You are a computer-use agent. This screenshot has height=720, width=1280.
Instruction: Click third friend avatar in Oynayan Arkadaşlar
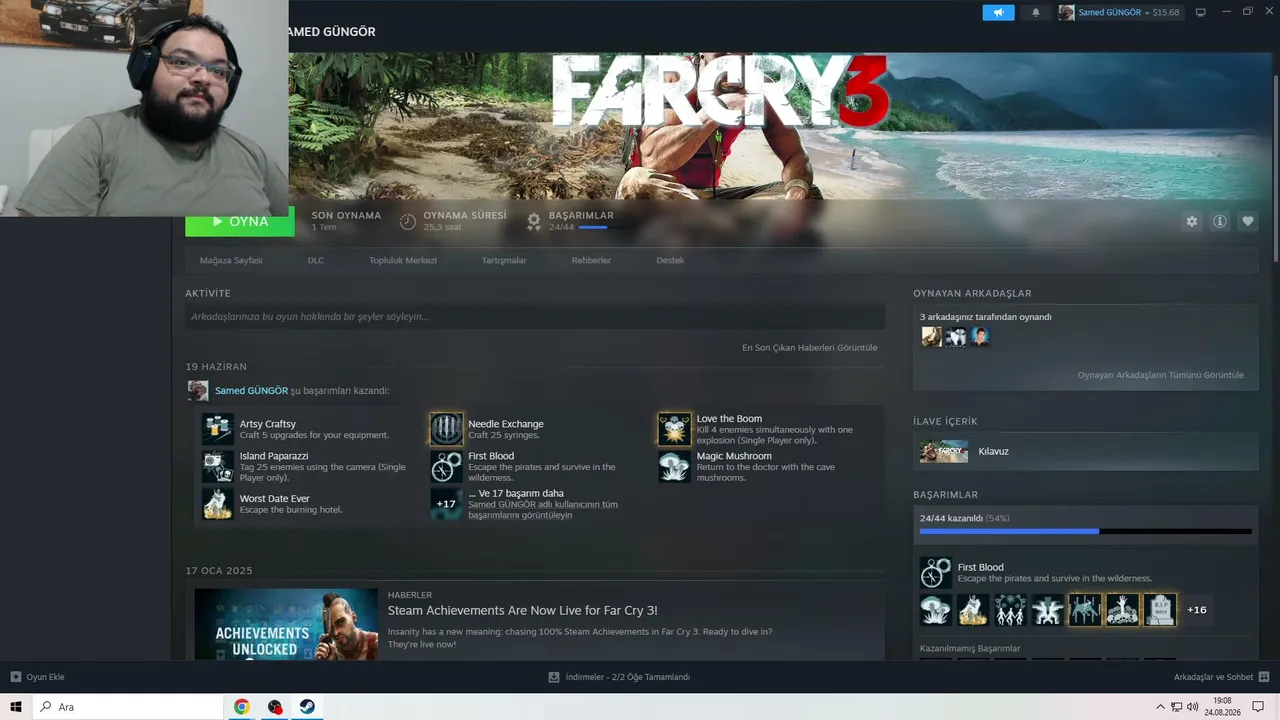click(x=980, y=337)
